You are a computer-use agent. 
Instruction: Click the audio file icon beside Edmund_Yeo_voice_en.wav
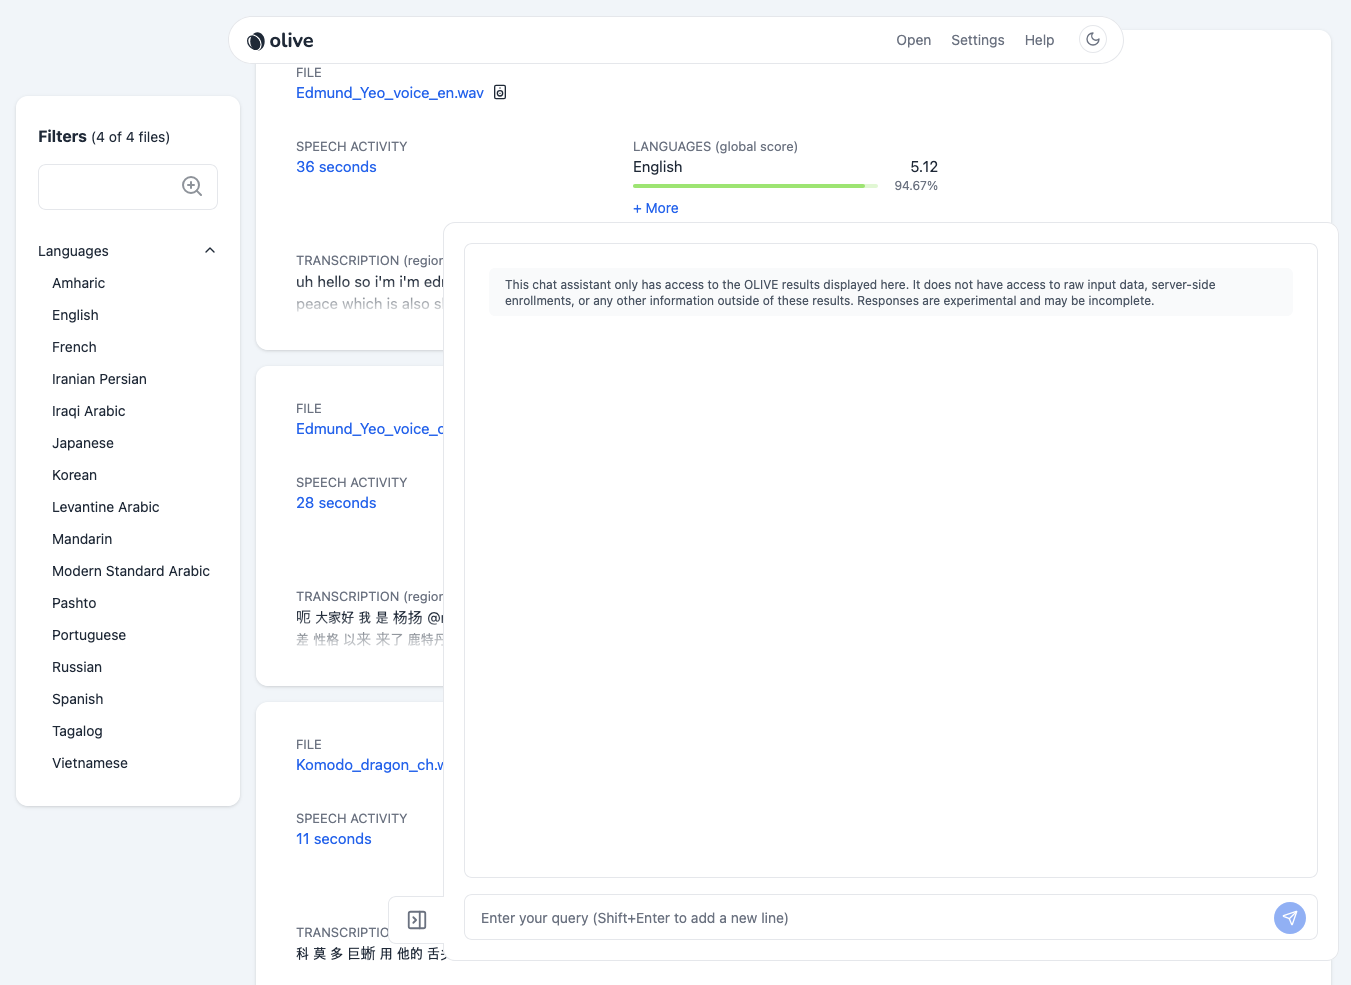coord(500,93)
